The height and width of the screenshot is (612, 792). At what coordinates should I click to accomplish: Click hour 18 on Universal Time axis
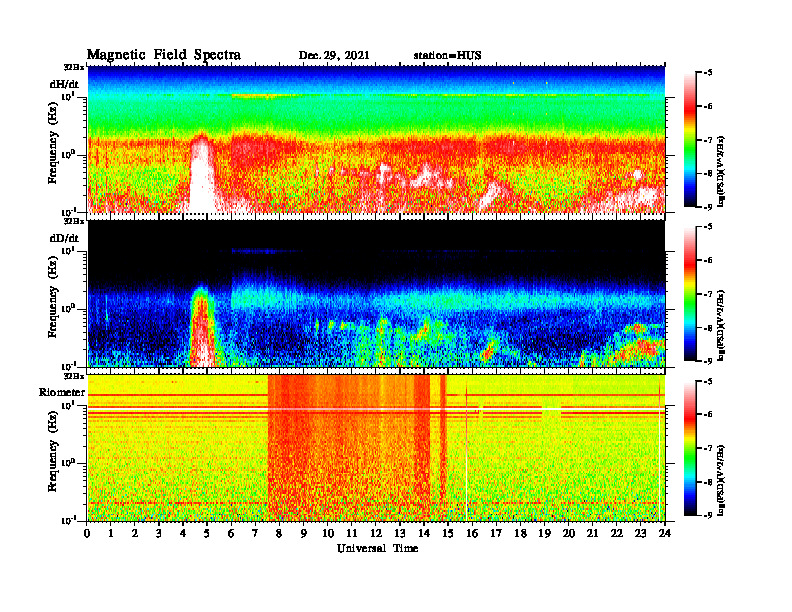[520, 534]
